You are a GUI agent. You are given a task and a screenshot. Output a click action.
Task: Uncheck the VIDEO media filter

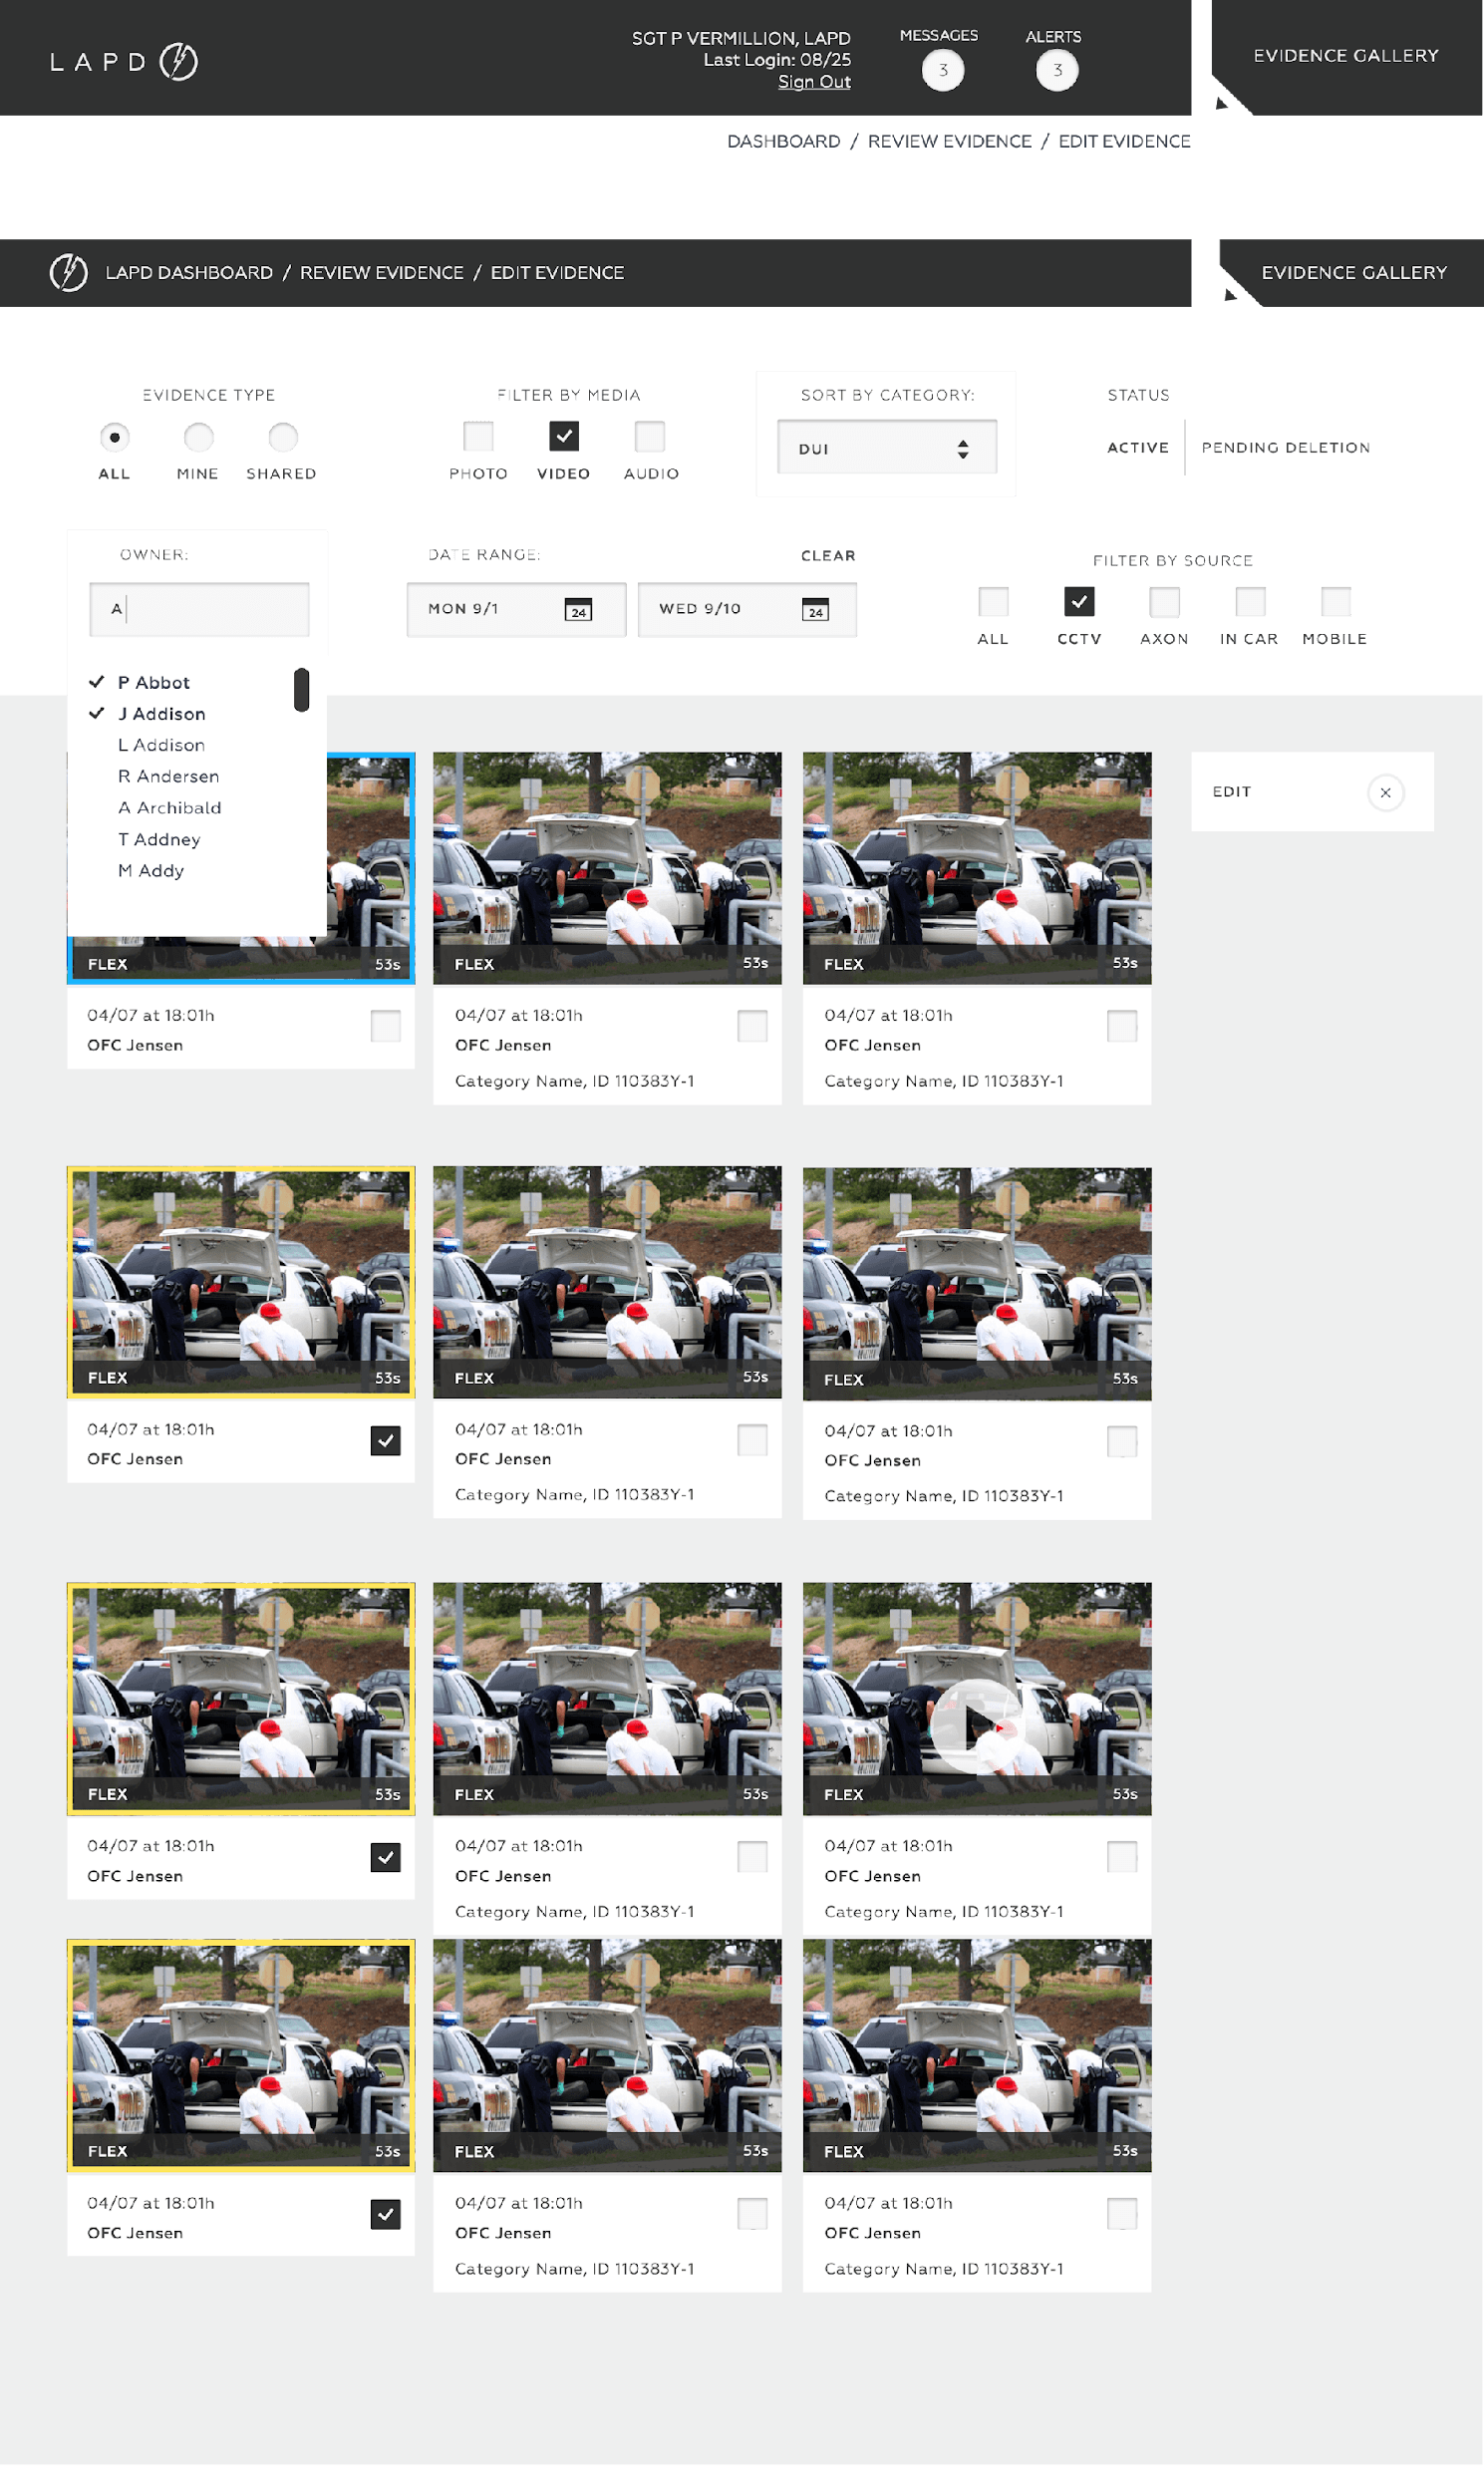564,436
